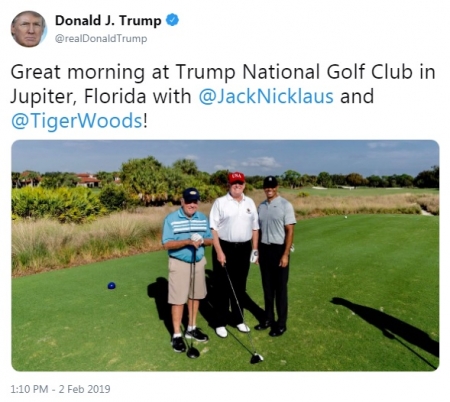
Task: Open the Donald J. Trump display name
Action: (108, 20)
